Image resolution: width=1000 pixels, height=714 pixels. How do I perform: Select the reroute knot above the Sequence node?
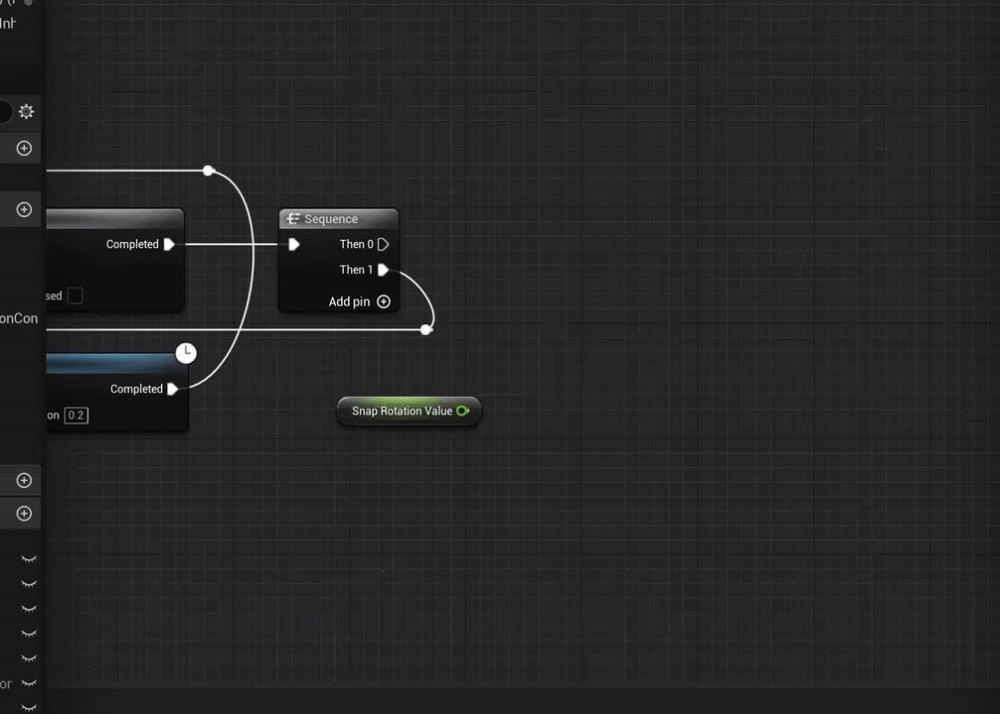pos(208,171)
